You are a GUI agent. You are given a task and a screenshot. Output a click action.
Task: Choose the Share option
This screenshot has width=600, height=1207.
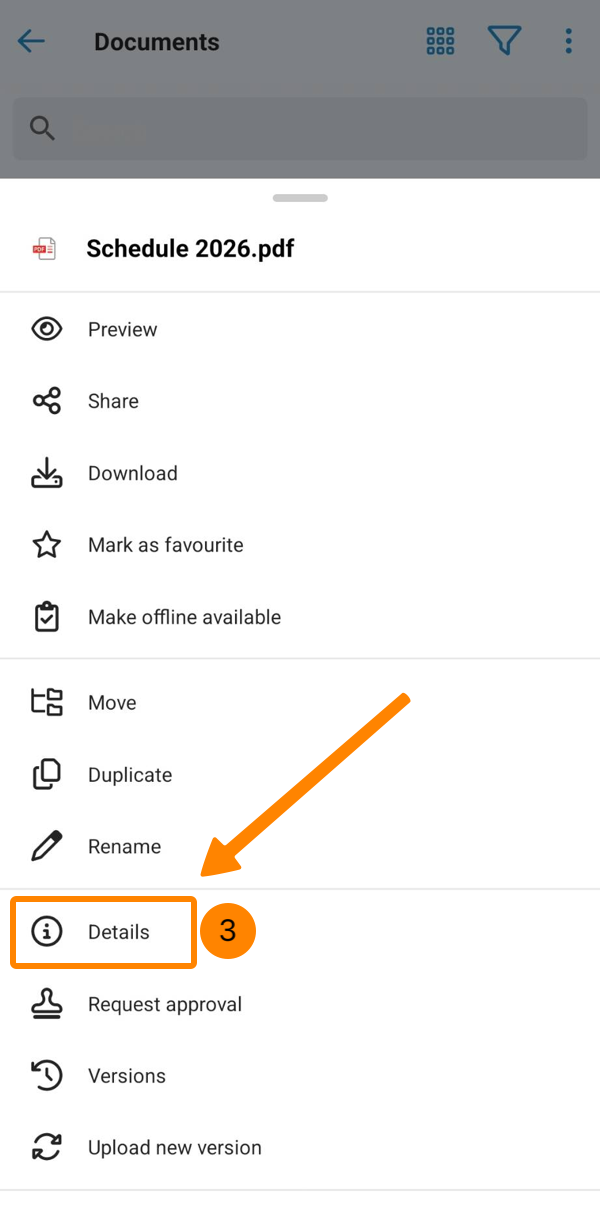point(113,401)
